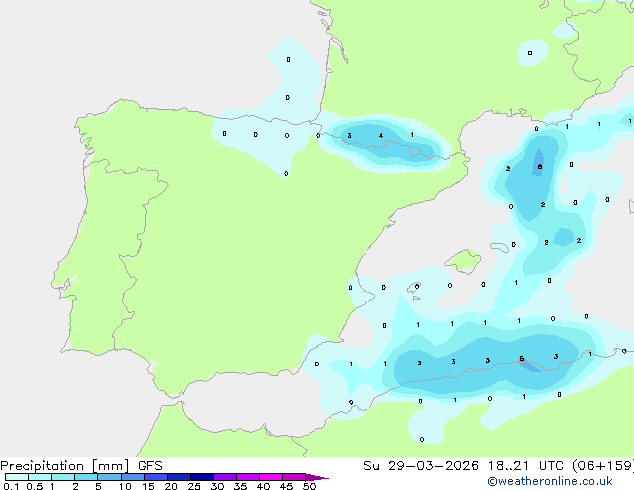Viewport: 634px width, 490px height.
Task: Click the 50 mm arrow end of legend
Action: [317, 477]
